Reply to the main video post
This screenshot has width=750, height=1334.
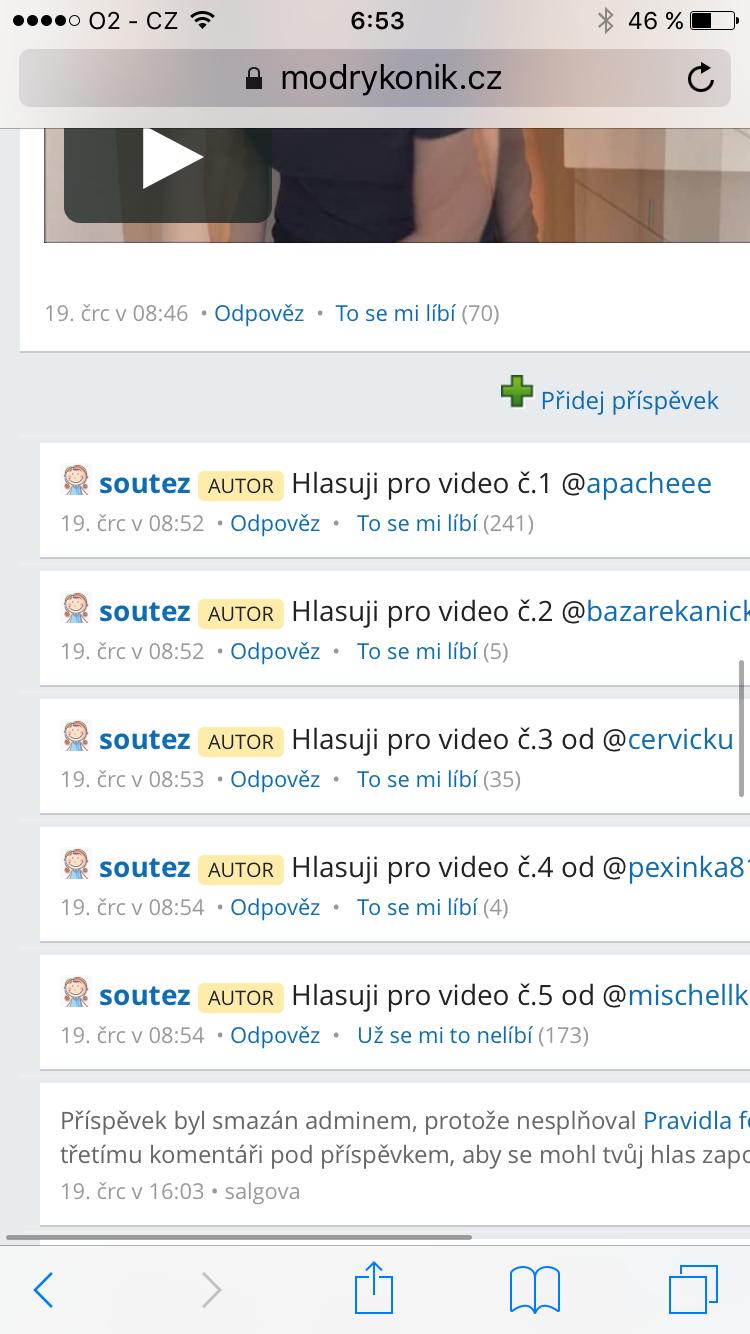pyautogui.click(x=259, y=313)
